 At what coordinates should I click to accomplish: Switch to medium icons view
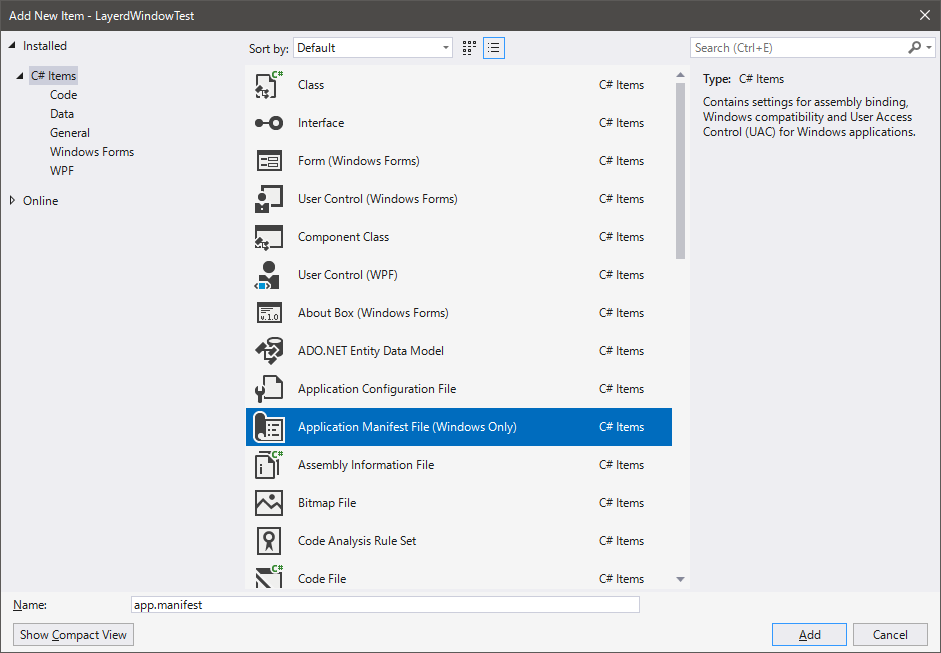tap(469, 48)
